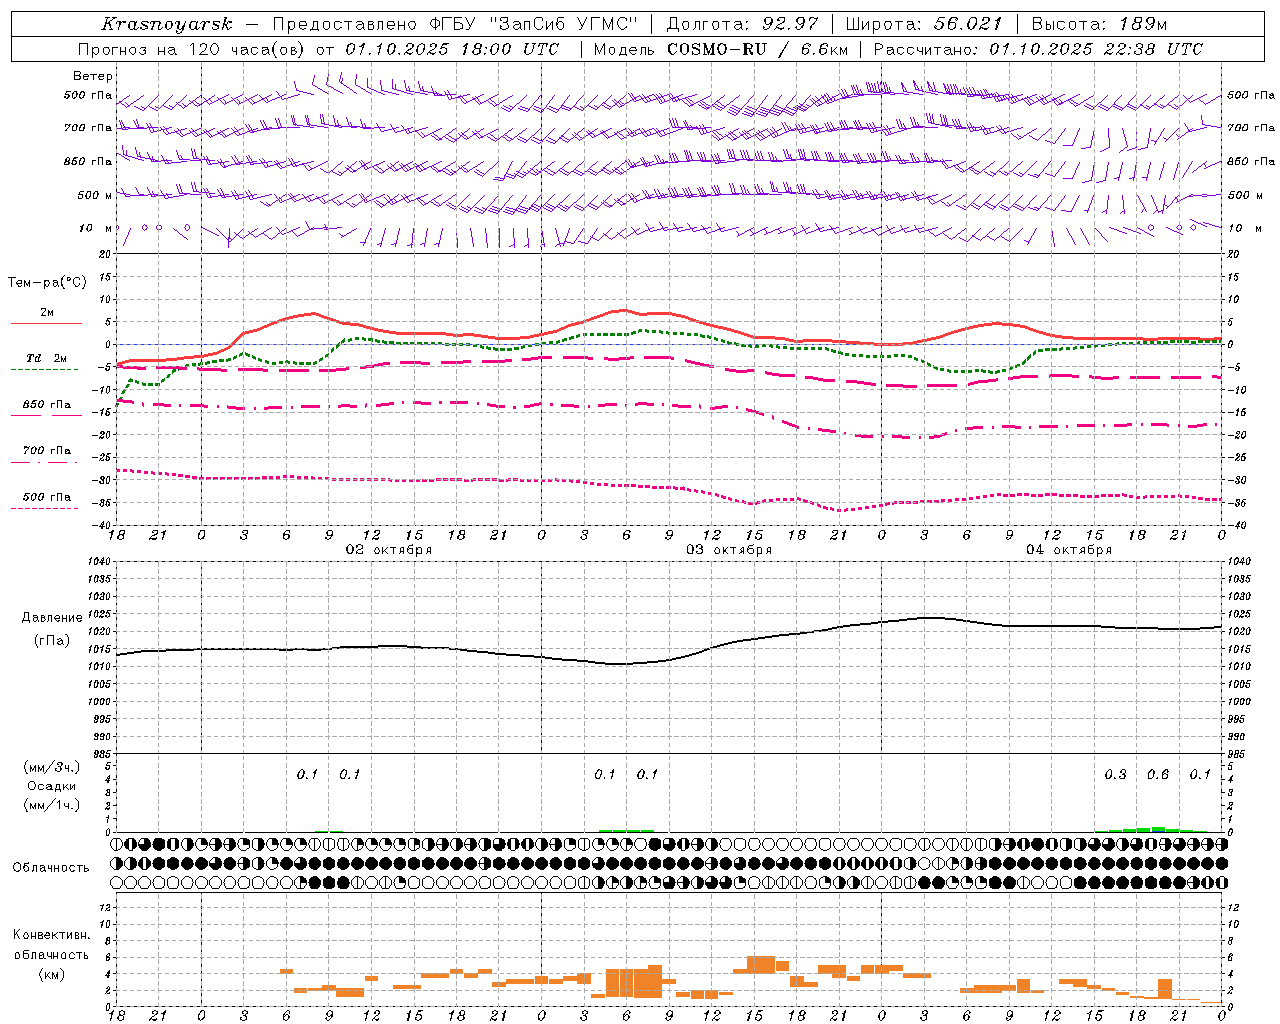This screenshot has height=1024, width=1280.
Task: Click the Конвективн. облачность label
Action: pos(51,945)
